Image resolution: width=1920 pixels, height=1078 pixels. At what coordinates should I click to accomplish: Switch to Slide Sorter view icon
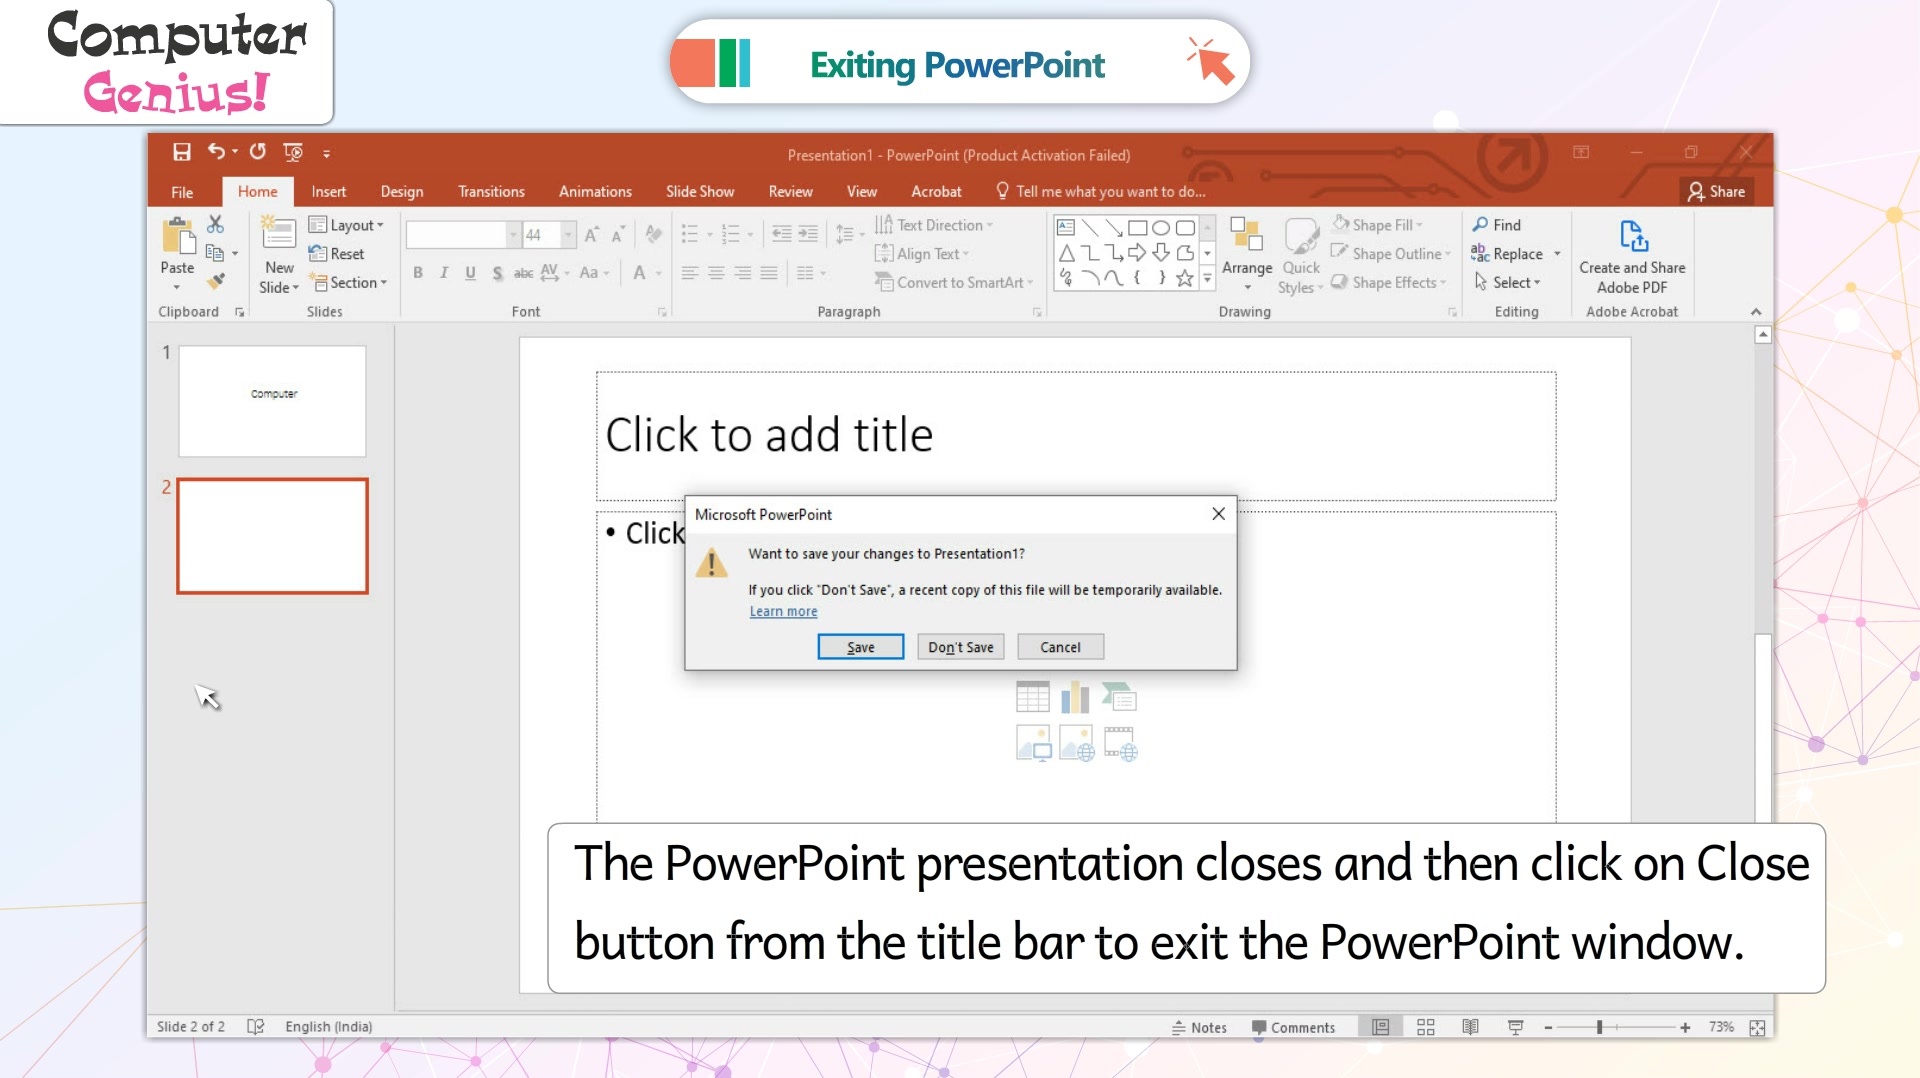(x=1426, y=1027)
